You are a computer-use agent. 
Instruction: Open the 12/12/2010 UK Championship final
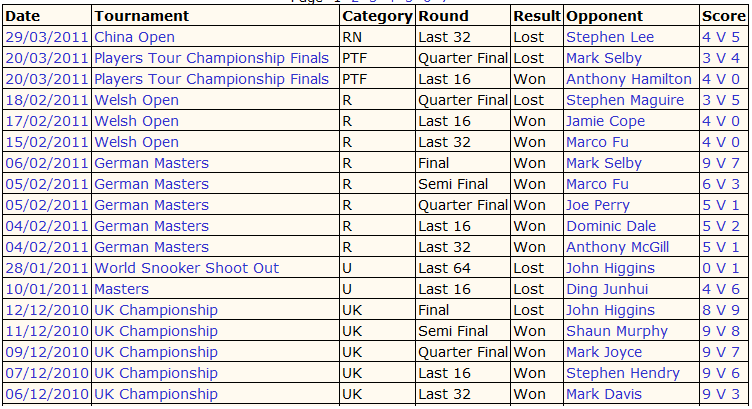(156, 310)
